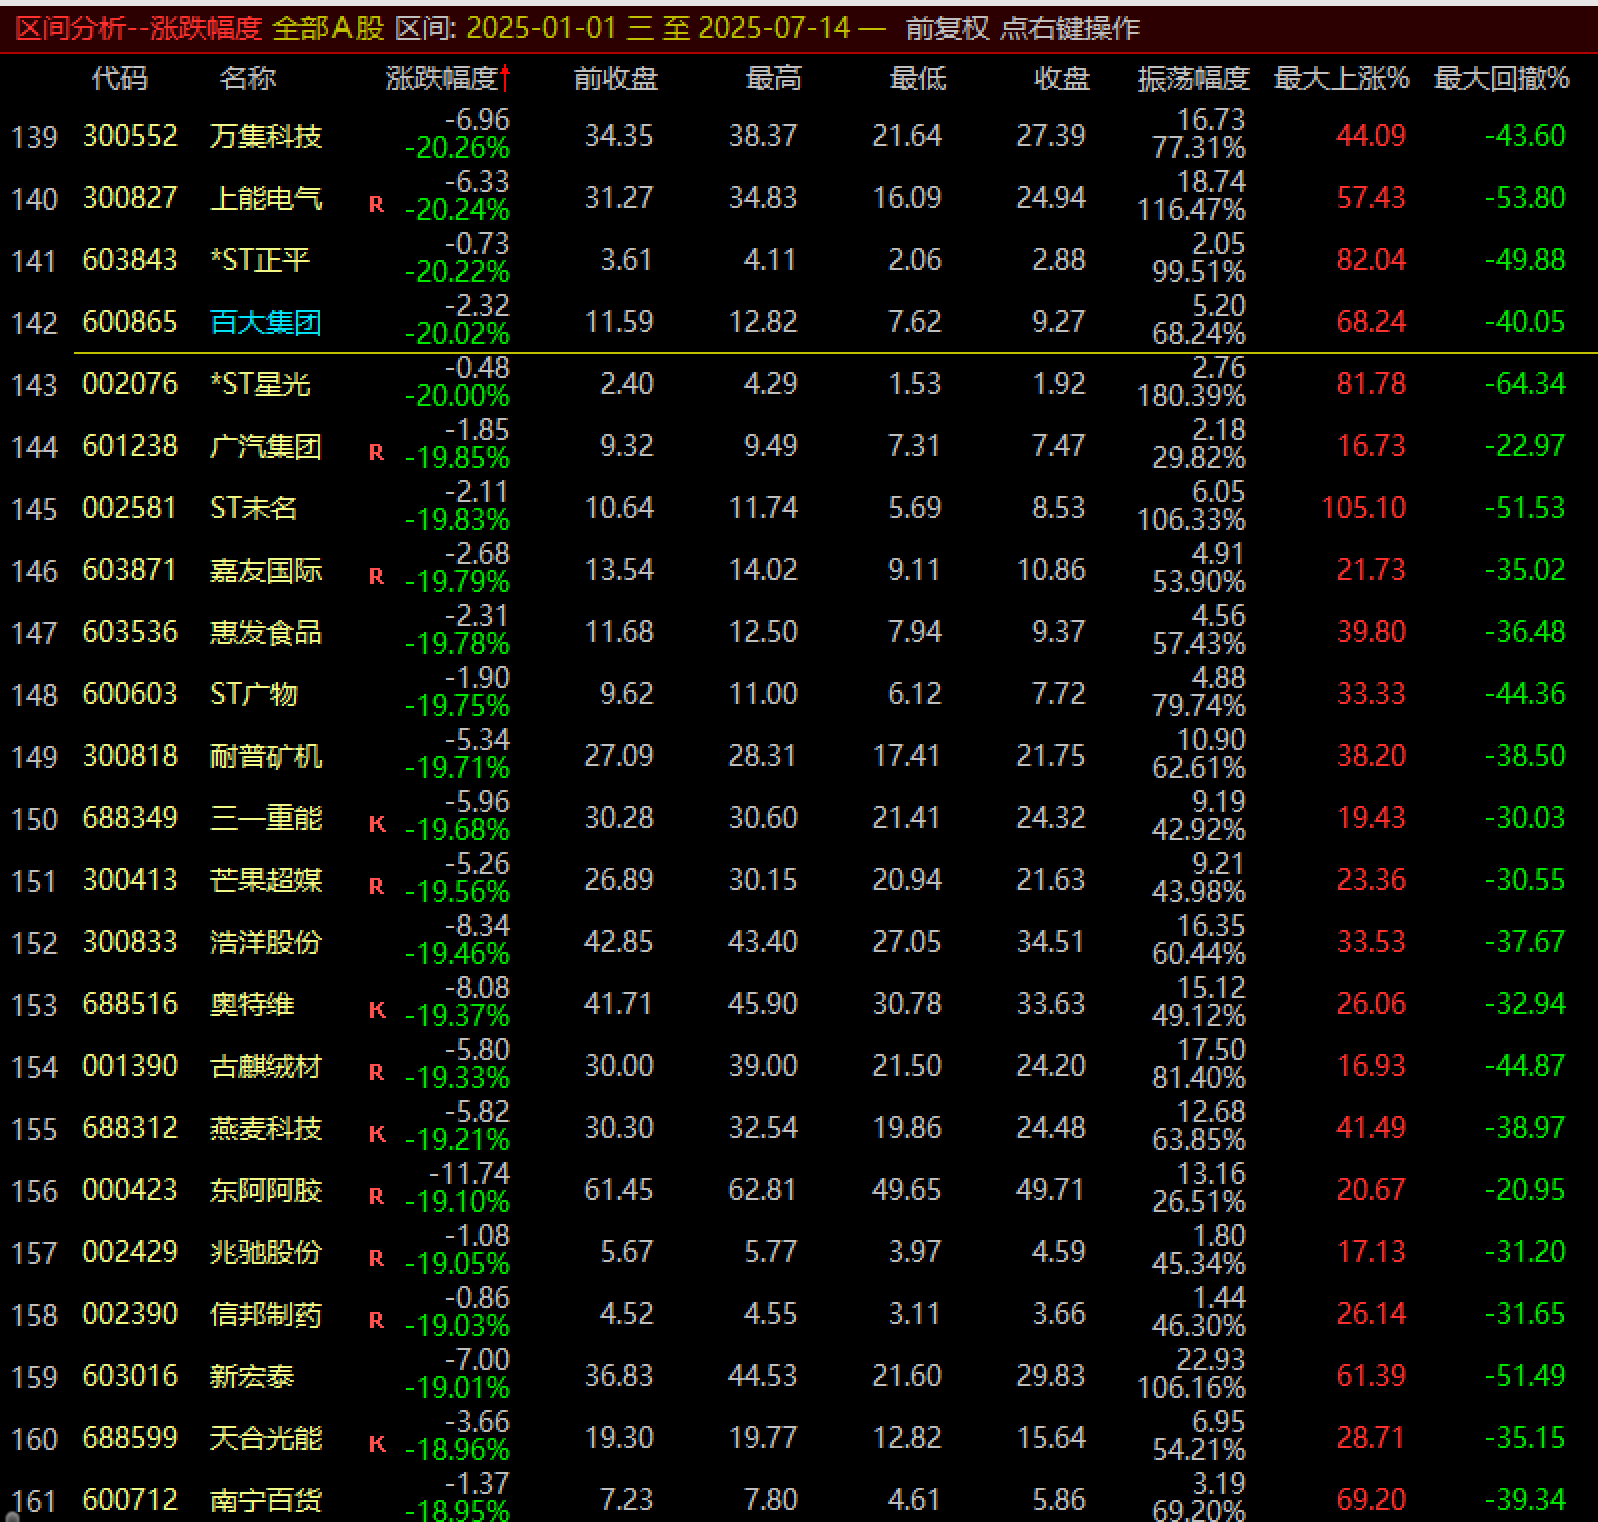The width and height of the screenshot is (1598, 1522).
Task: Sort by 涨跌幅度 column header
Action: coord(442,78)
